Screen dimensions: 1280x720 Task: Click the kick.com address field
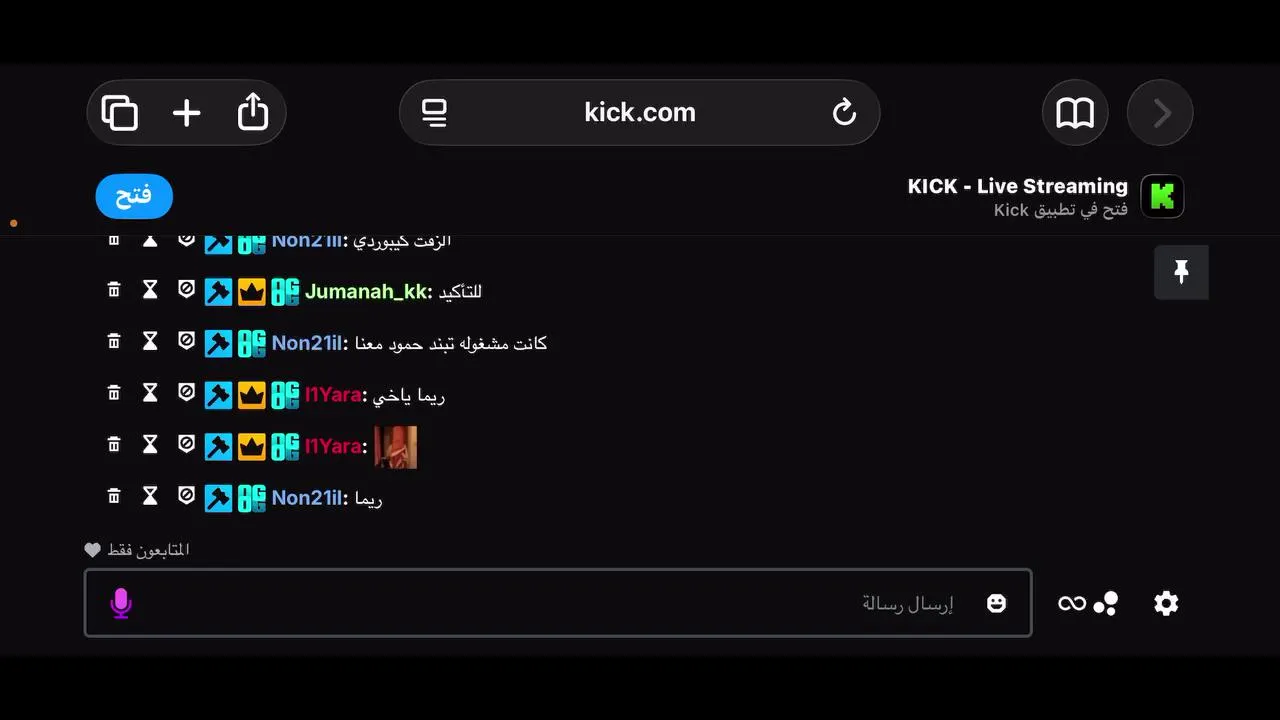click(x=640, y=113)
